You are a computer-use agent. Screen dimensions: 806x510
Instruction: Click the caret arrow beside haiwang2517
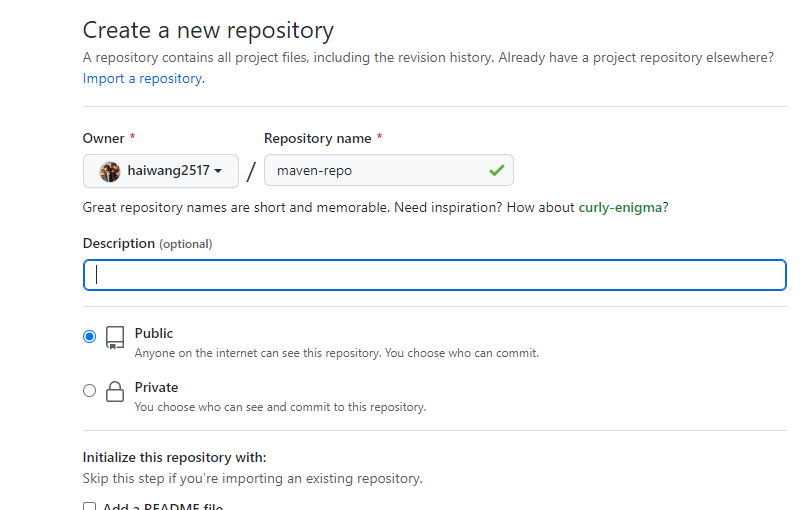(218, 172)
